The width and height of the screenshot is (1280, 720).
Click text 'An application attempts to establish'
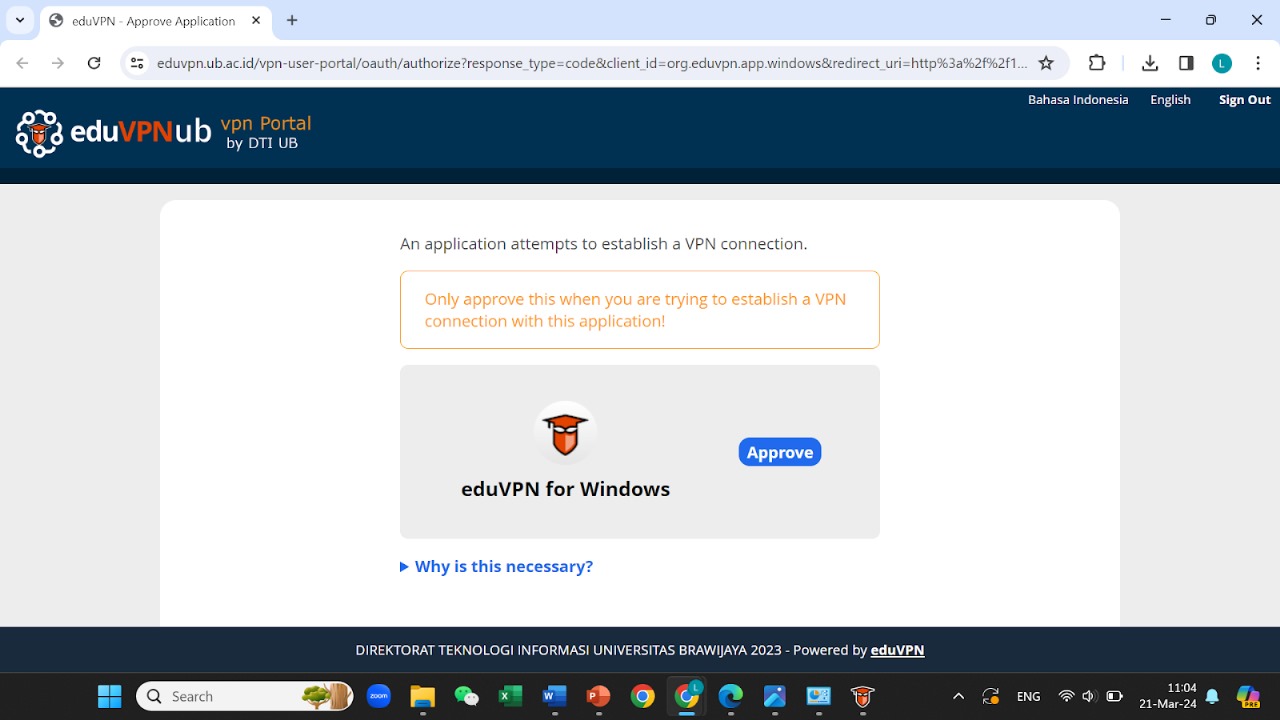click(x=603, y=244)
